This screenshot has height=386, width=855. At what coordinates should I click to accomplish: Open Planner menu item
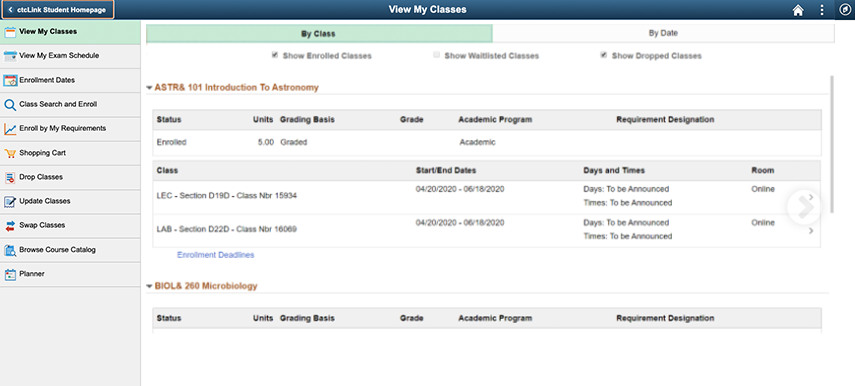coord(70,274)
